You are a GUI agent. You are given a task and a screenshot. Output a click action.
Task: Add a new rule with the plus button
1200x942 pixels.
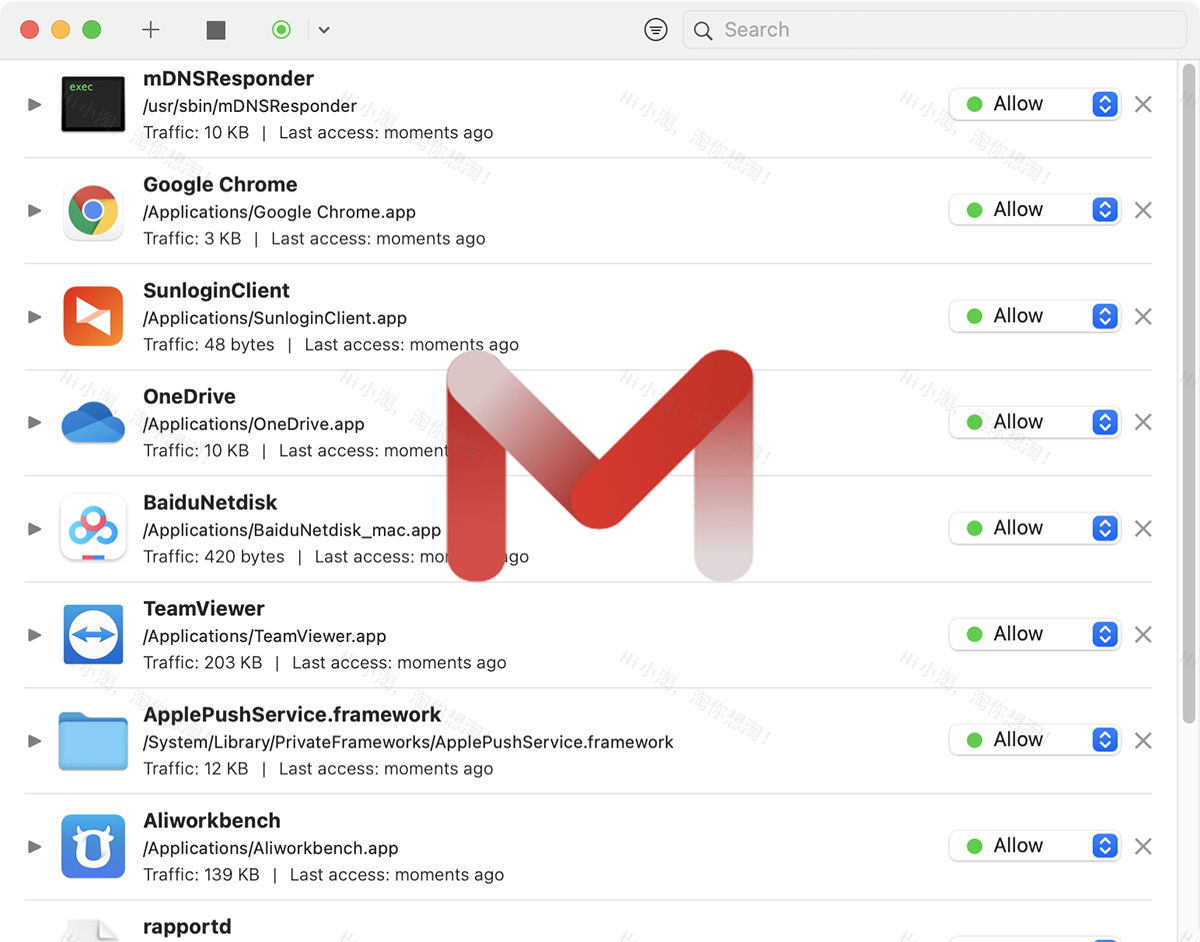(150, 29)
